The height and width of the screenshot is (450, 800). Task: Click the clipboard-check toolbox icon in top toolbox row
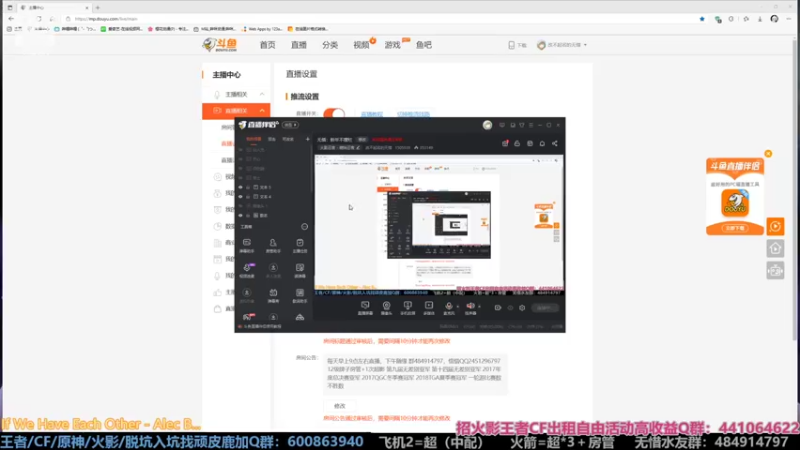click(299, 243)
